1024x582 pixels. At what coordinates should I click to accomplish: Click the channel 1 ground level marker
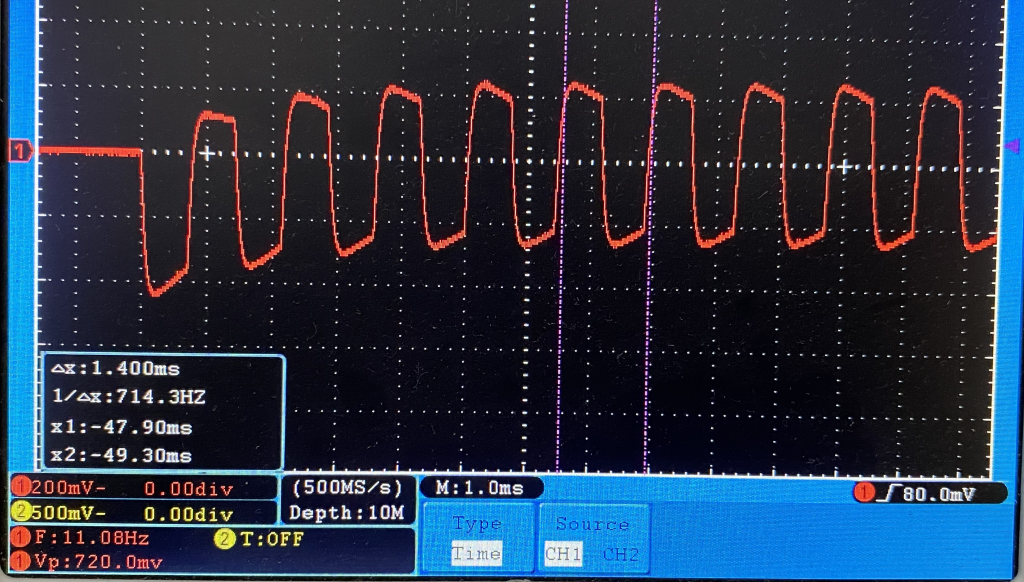pos(20,151)
